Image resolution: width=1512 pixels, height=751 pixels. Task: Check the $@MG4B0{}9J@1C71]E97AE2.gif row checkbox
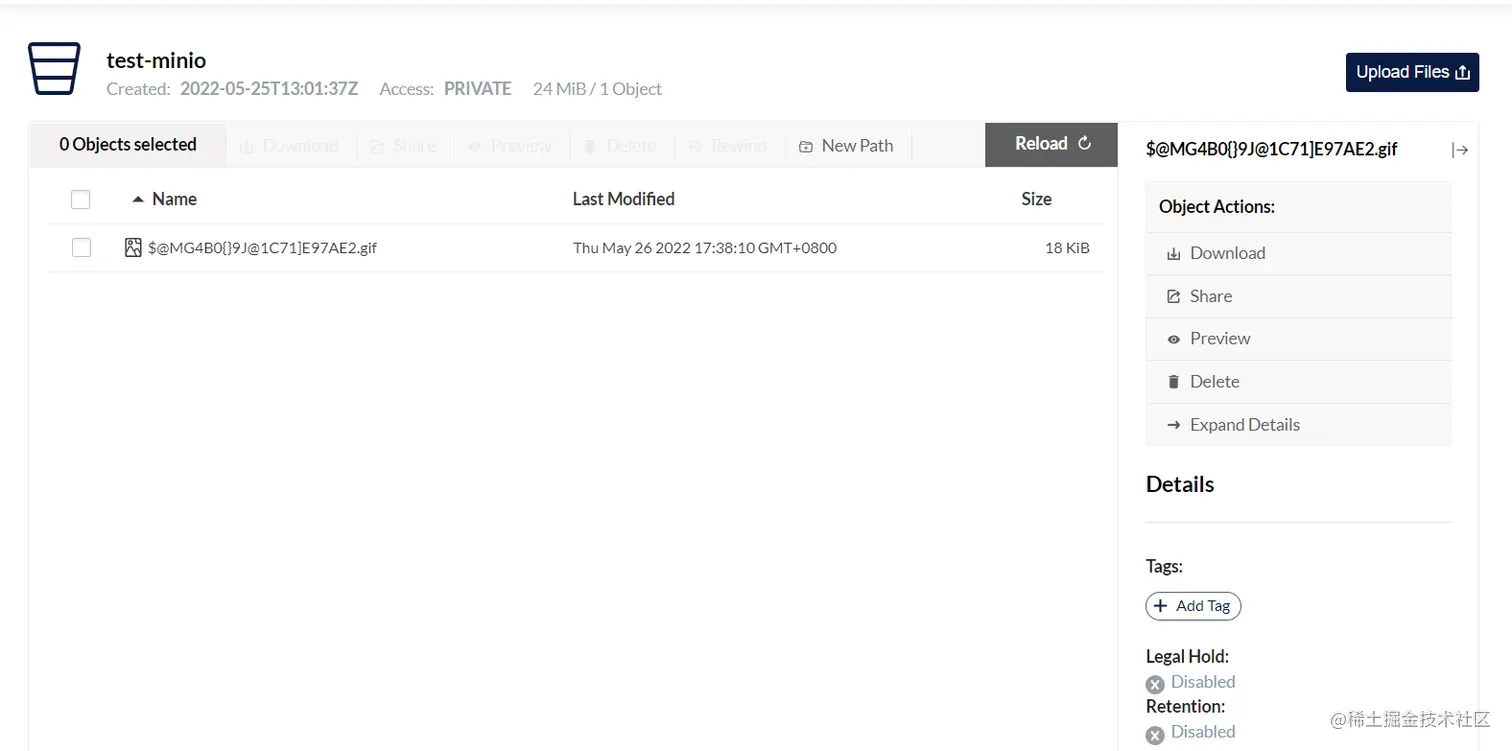pyautogui.click(x=81, y=247)
